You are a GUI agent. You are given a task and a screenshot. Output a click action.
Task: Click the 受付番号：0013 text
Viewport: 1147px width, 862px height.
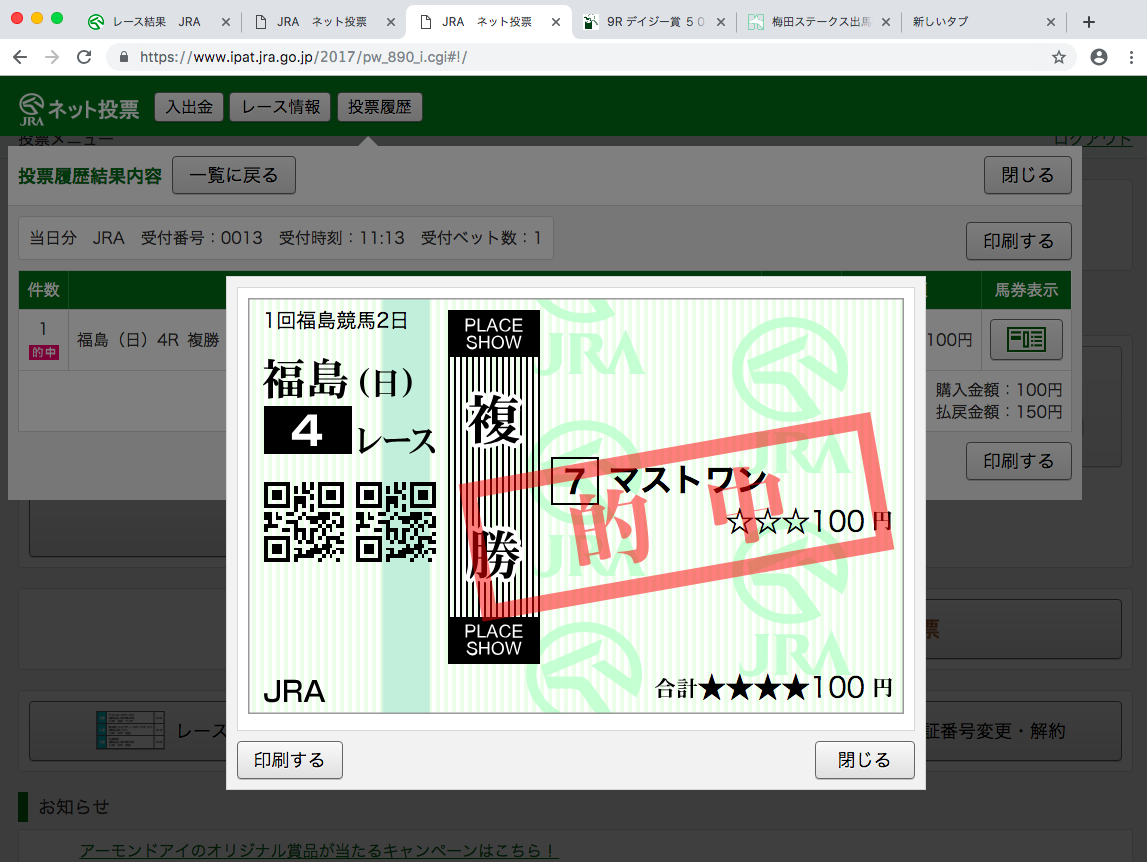point(202,238)
